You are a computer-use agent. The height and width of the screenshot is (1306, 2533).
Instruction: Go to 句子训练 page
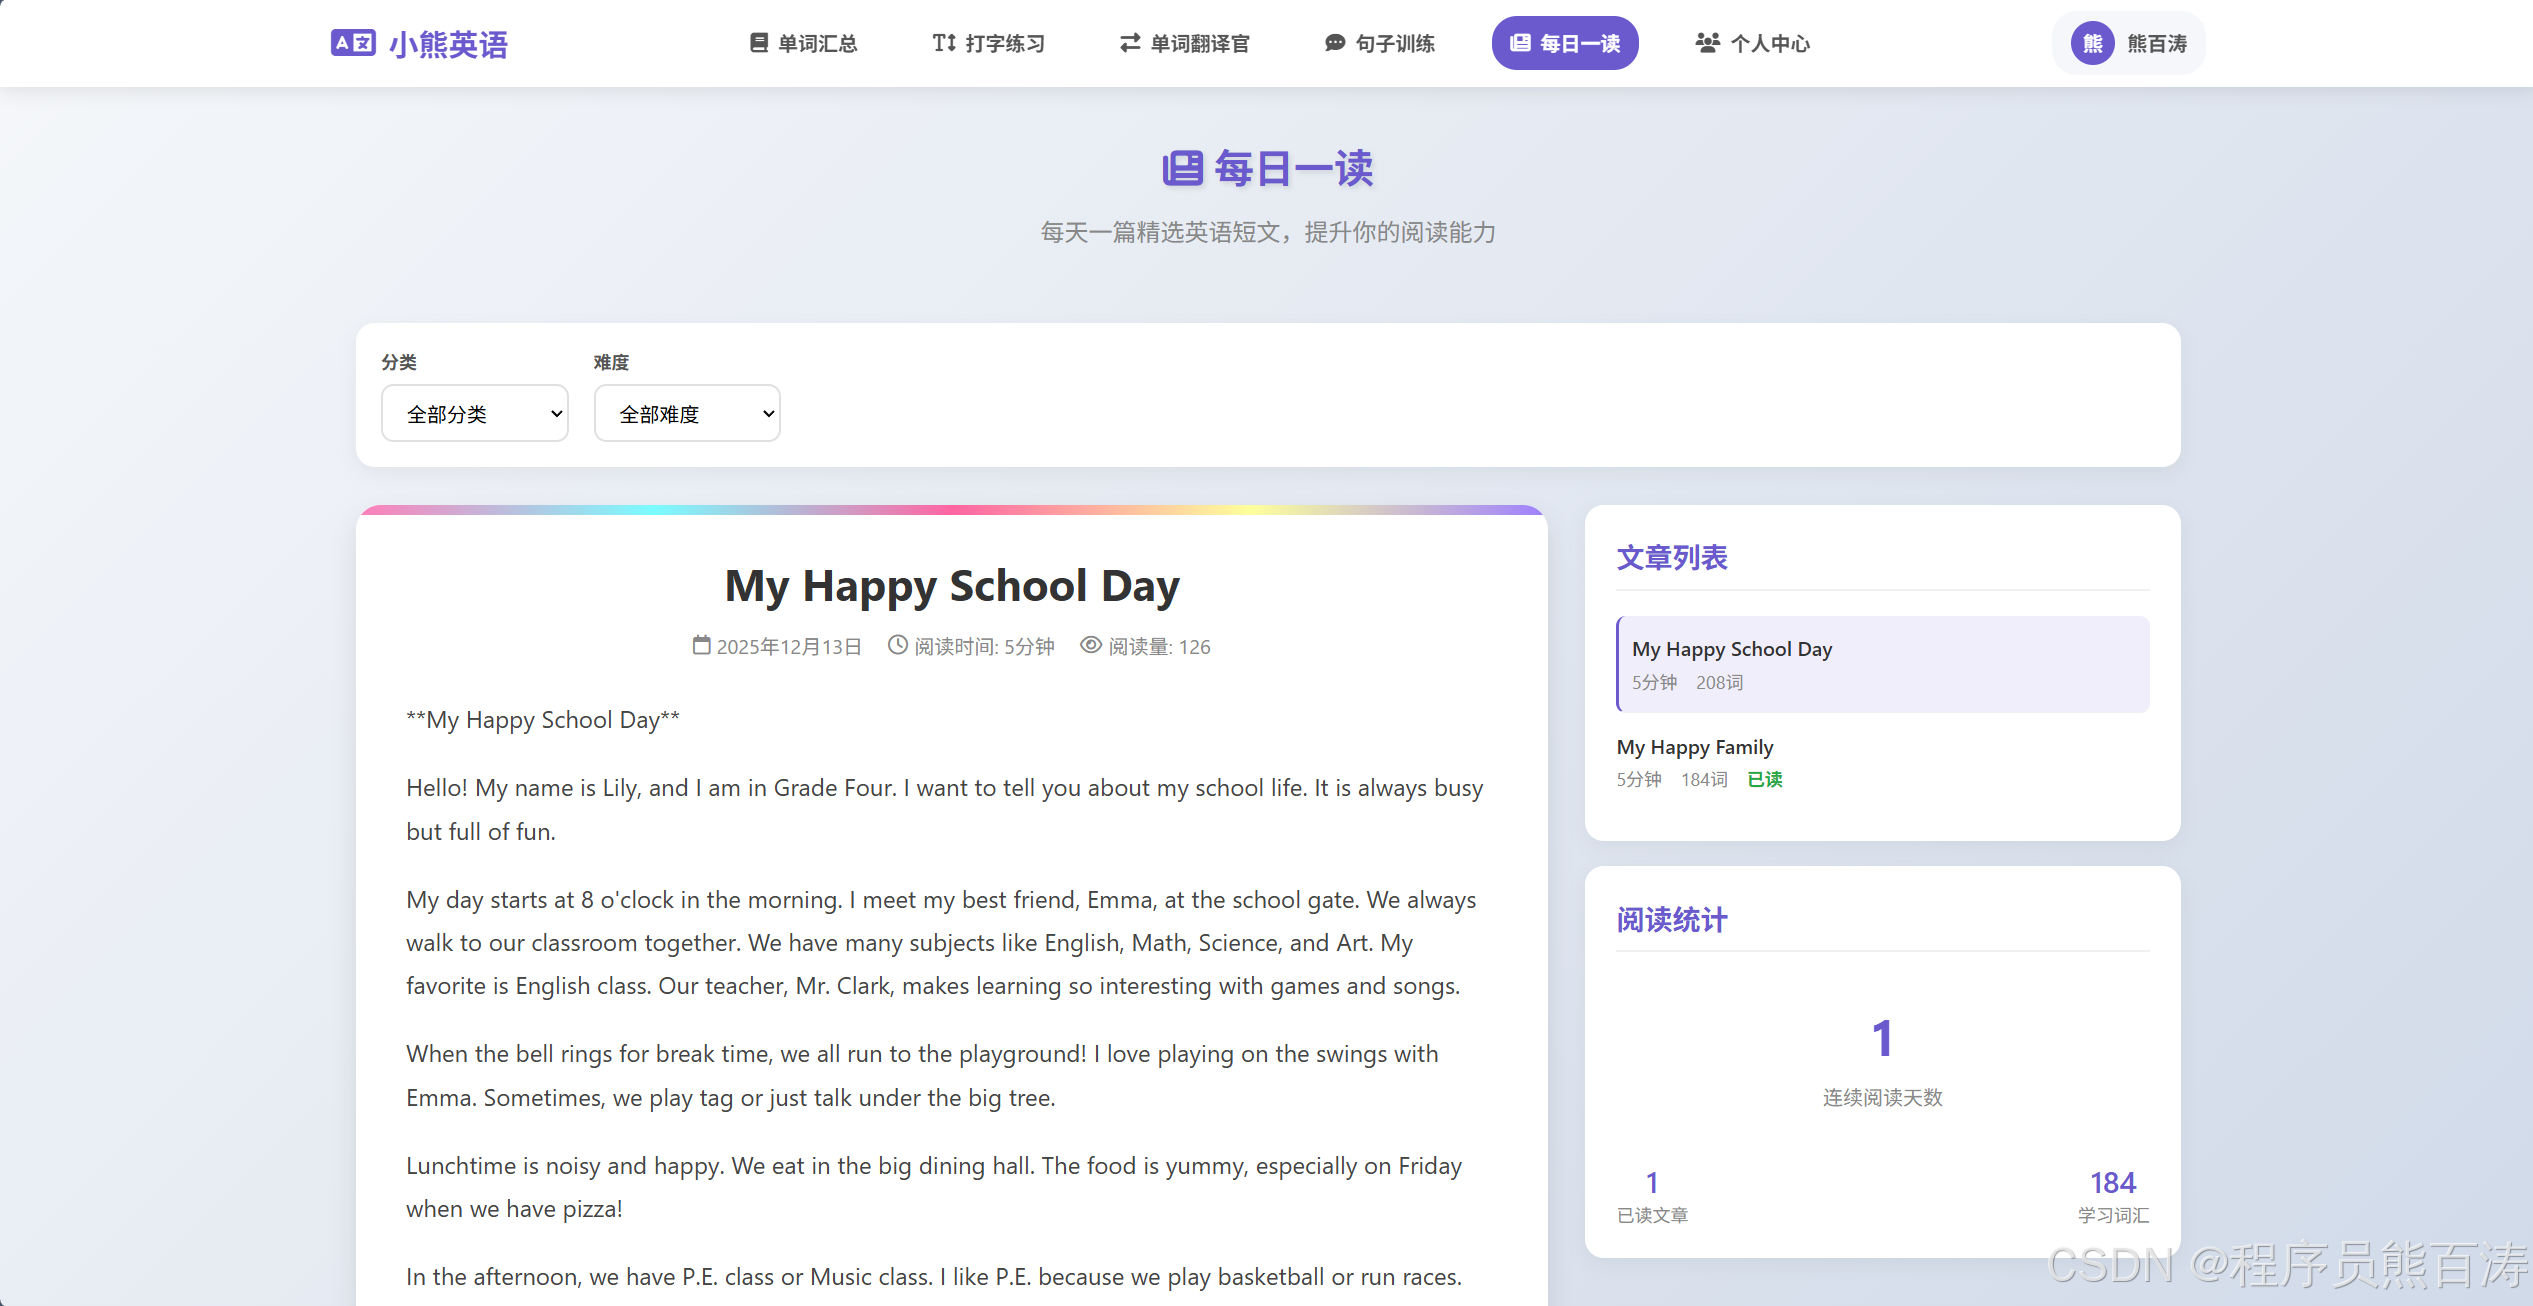point(1379,43)
